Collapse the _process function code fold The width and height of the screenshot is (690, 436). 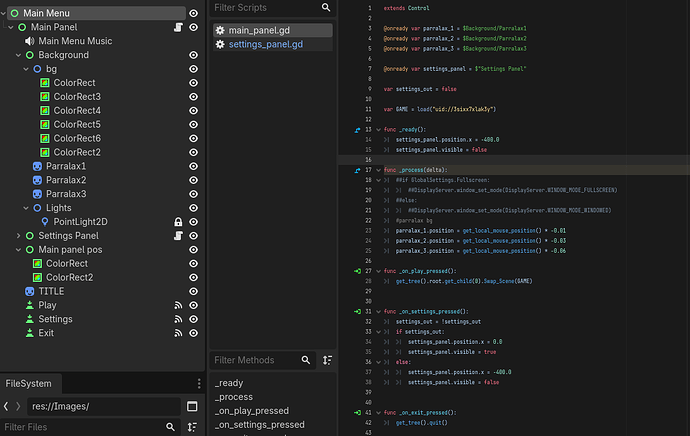377,170
